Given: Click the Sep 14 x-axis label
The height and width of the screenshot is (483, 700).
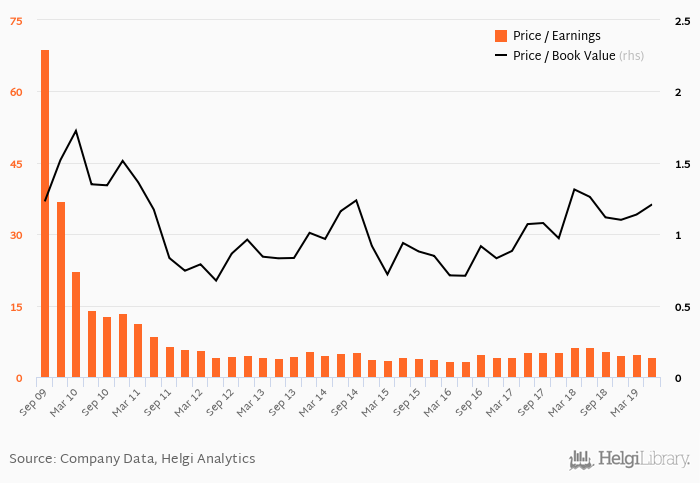Looking at the screenshot, I should point(344,402).
